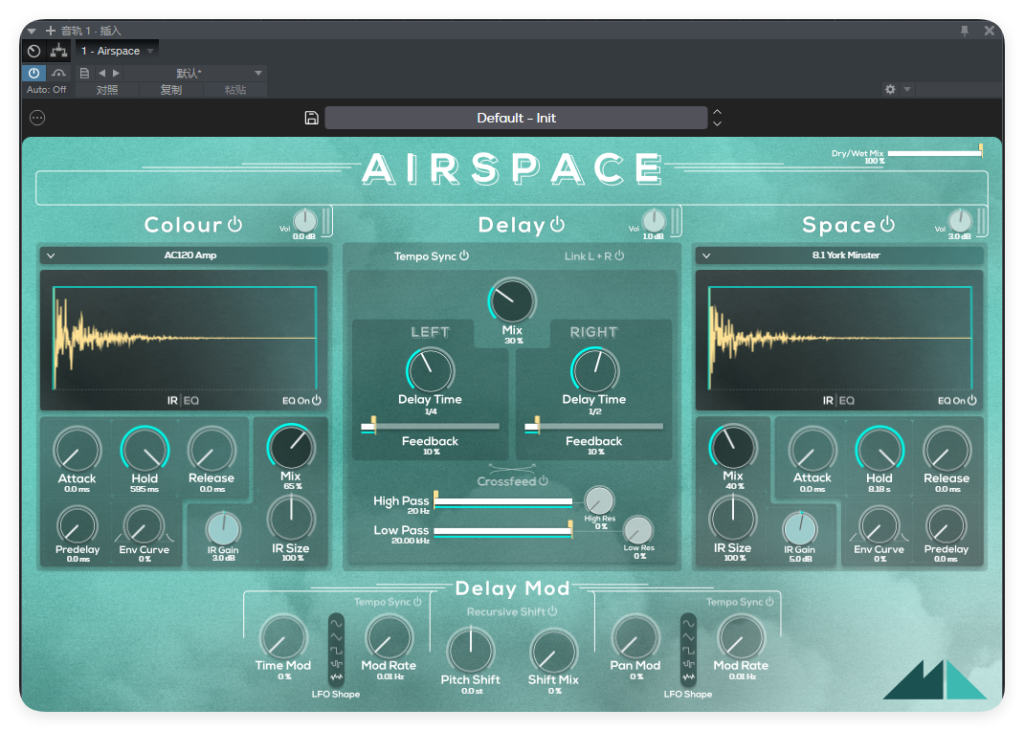
Task: Click the automation curve icon
Action: (59, 73)
